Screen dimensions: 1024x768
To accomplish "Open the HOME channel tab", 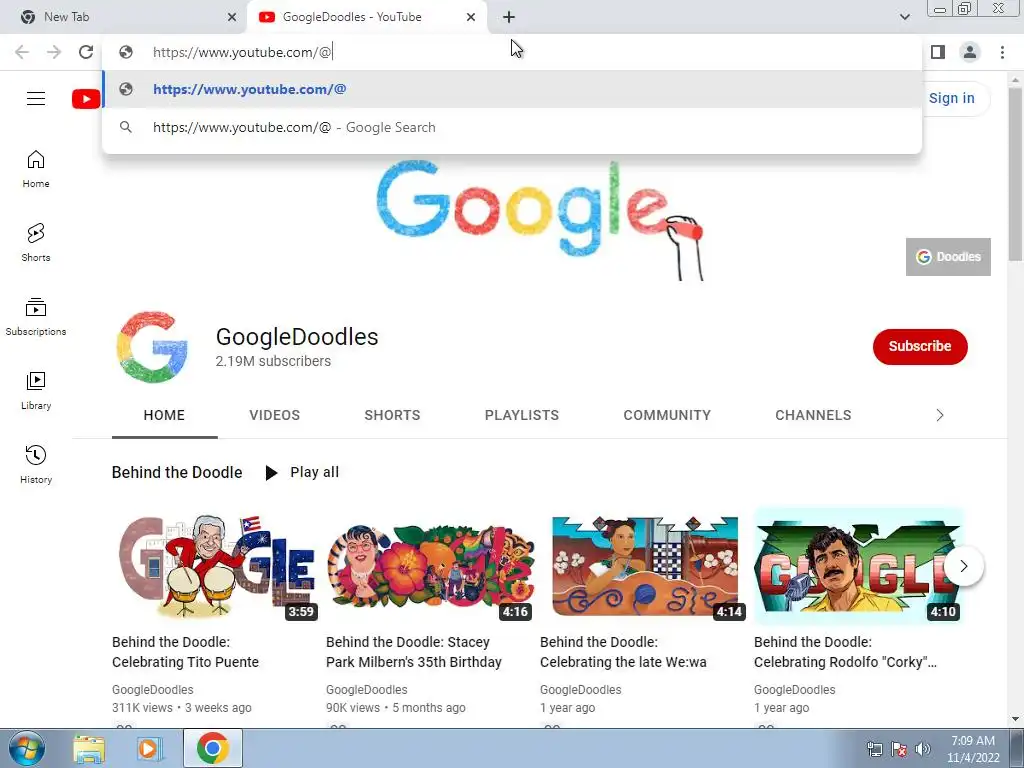I will (164, 415).
